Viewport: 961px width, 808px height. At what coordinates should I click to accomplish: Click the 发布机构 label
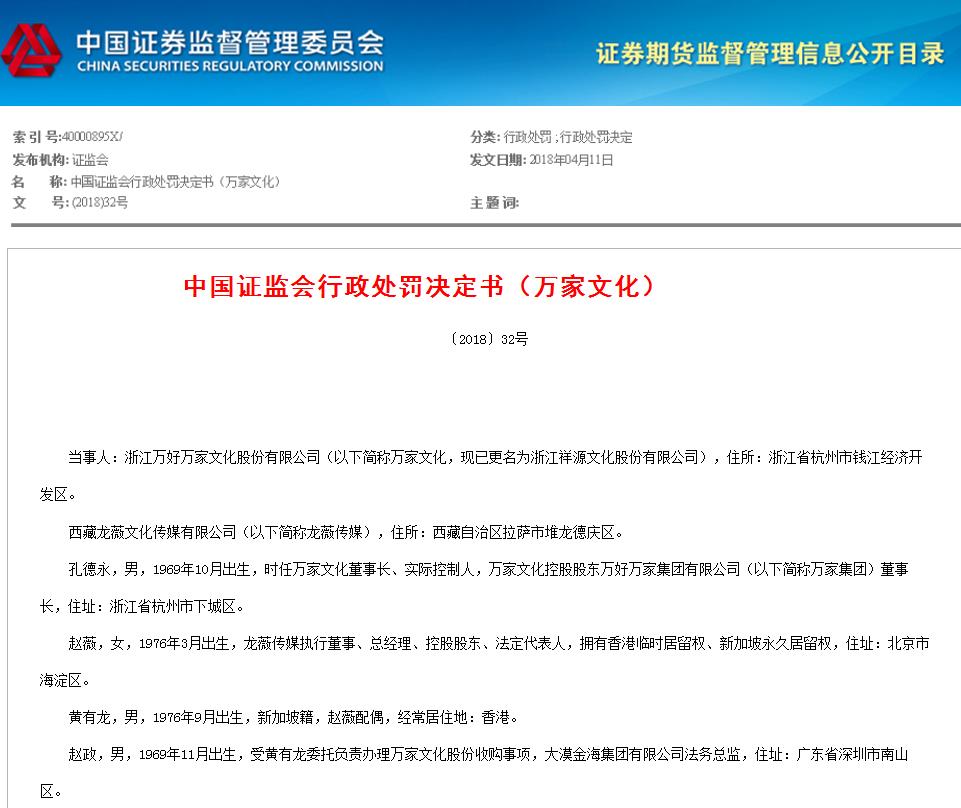point(40,160)
